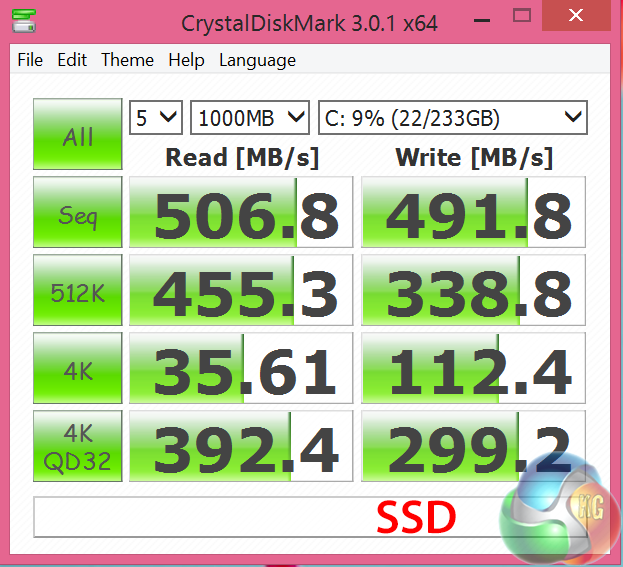623x567 pixels.
Task: Click the 4K QD32 read result 392.4
Action: pos(241,446)
